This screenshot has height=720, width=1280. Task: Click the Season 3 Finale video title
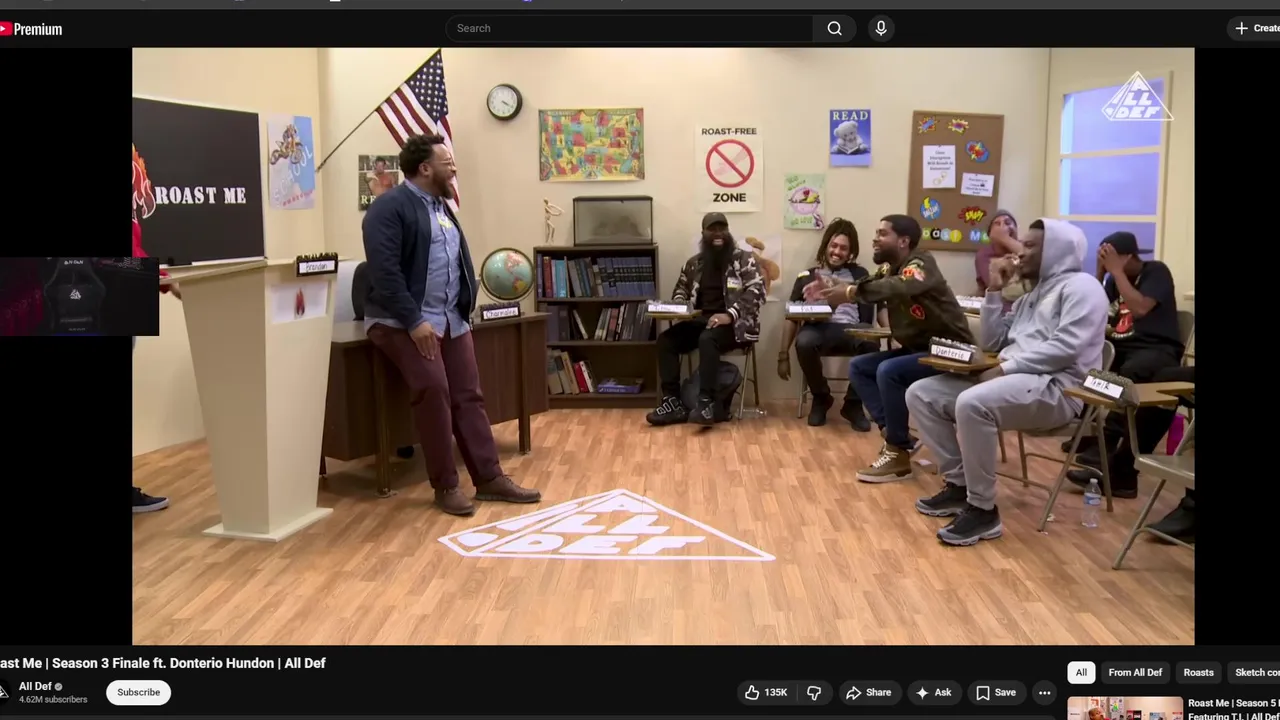pos(163,663)
